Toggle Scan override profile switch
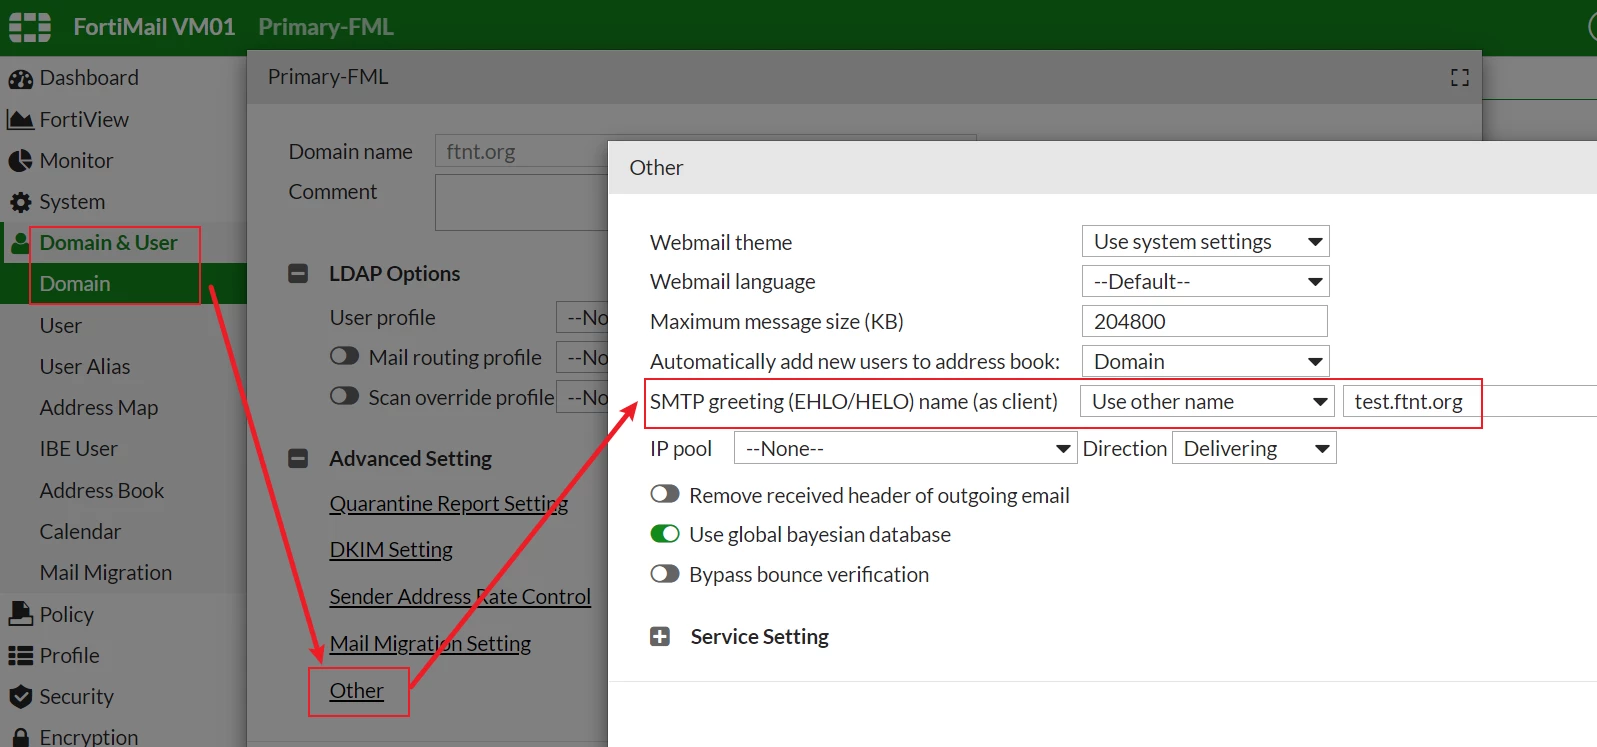The image size is (1597, 747). [x=344, y=397]
